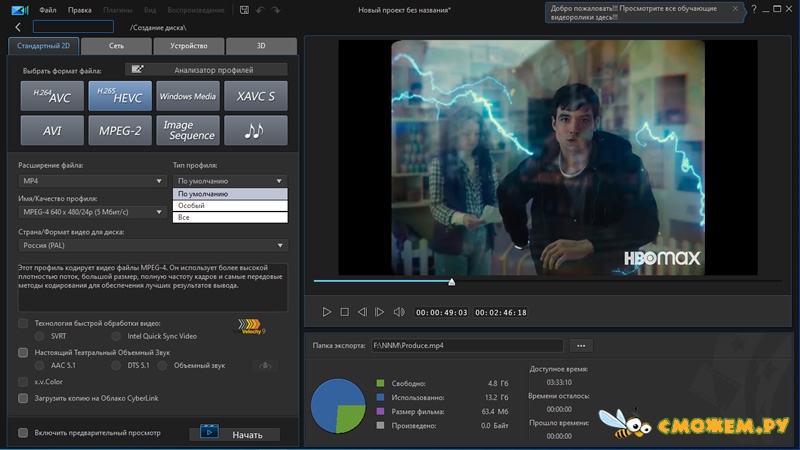Choose Image Sequence output format
The height and width of the screenshot is (450, 800).
coord(188,131)
